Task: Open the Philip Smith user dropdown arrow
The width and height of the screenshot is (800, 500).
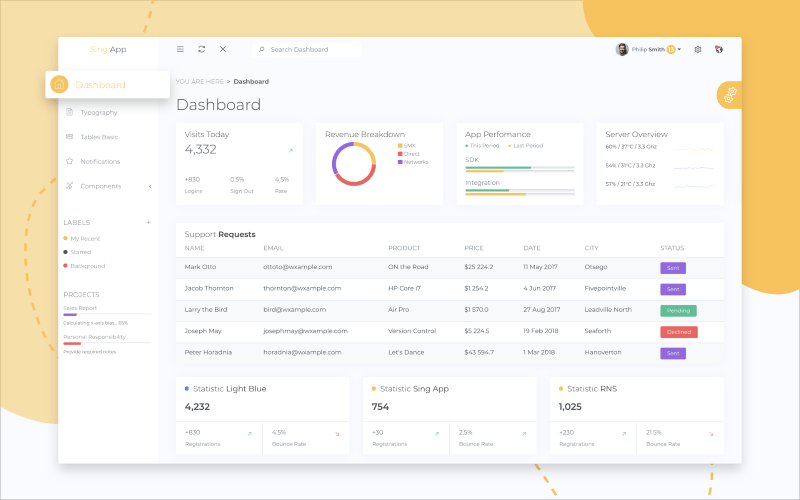Action: [x=680, y=49]
